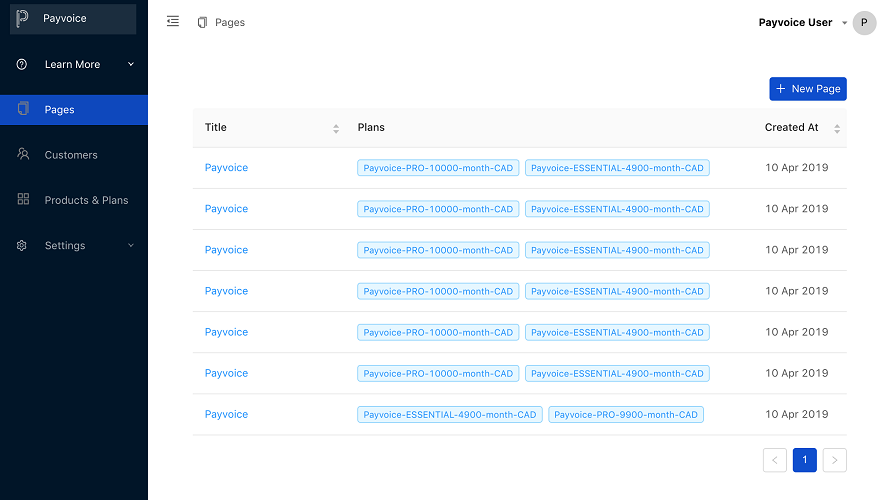Viewport: 890px width, 500px height.
Task: Collapse the sidebar with the menu-fold icon
Action: point(173,22)
